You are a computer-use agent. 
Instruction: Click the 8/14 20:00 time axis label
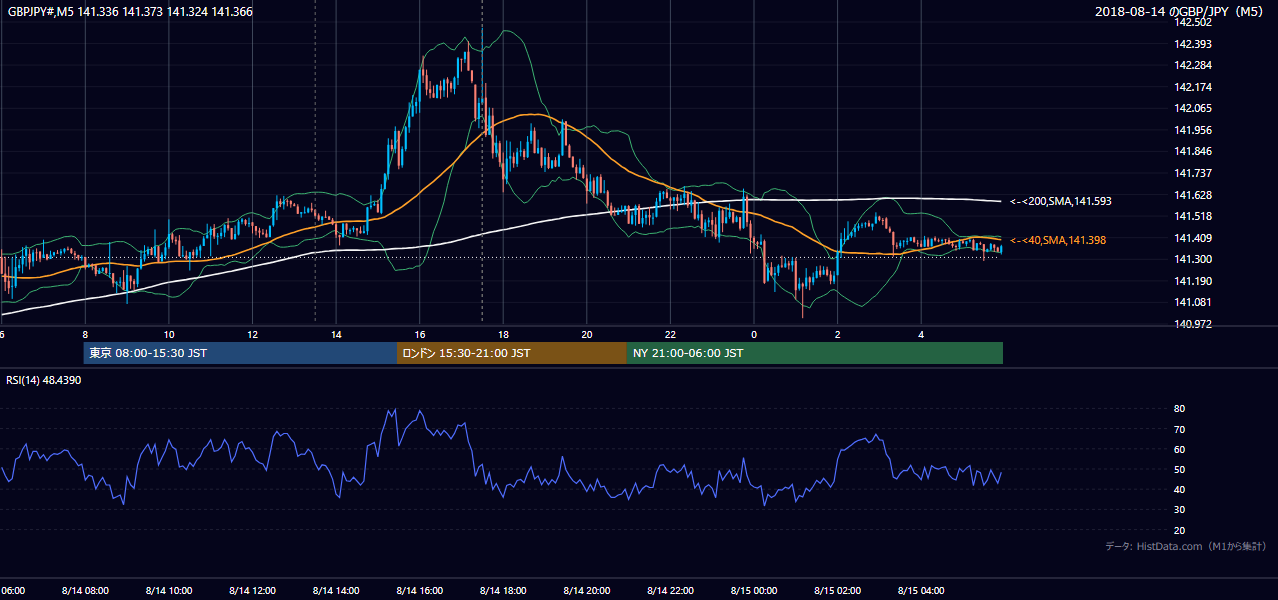(587, 591)
